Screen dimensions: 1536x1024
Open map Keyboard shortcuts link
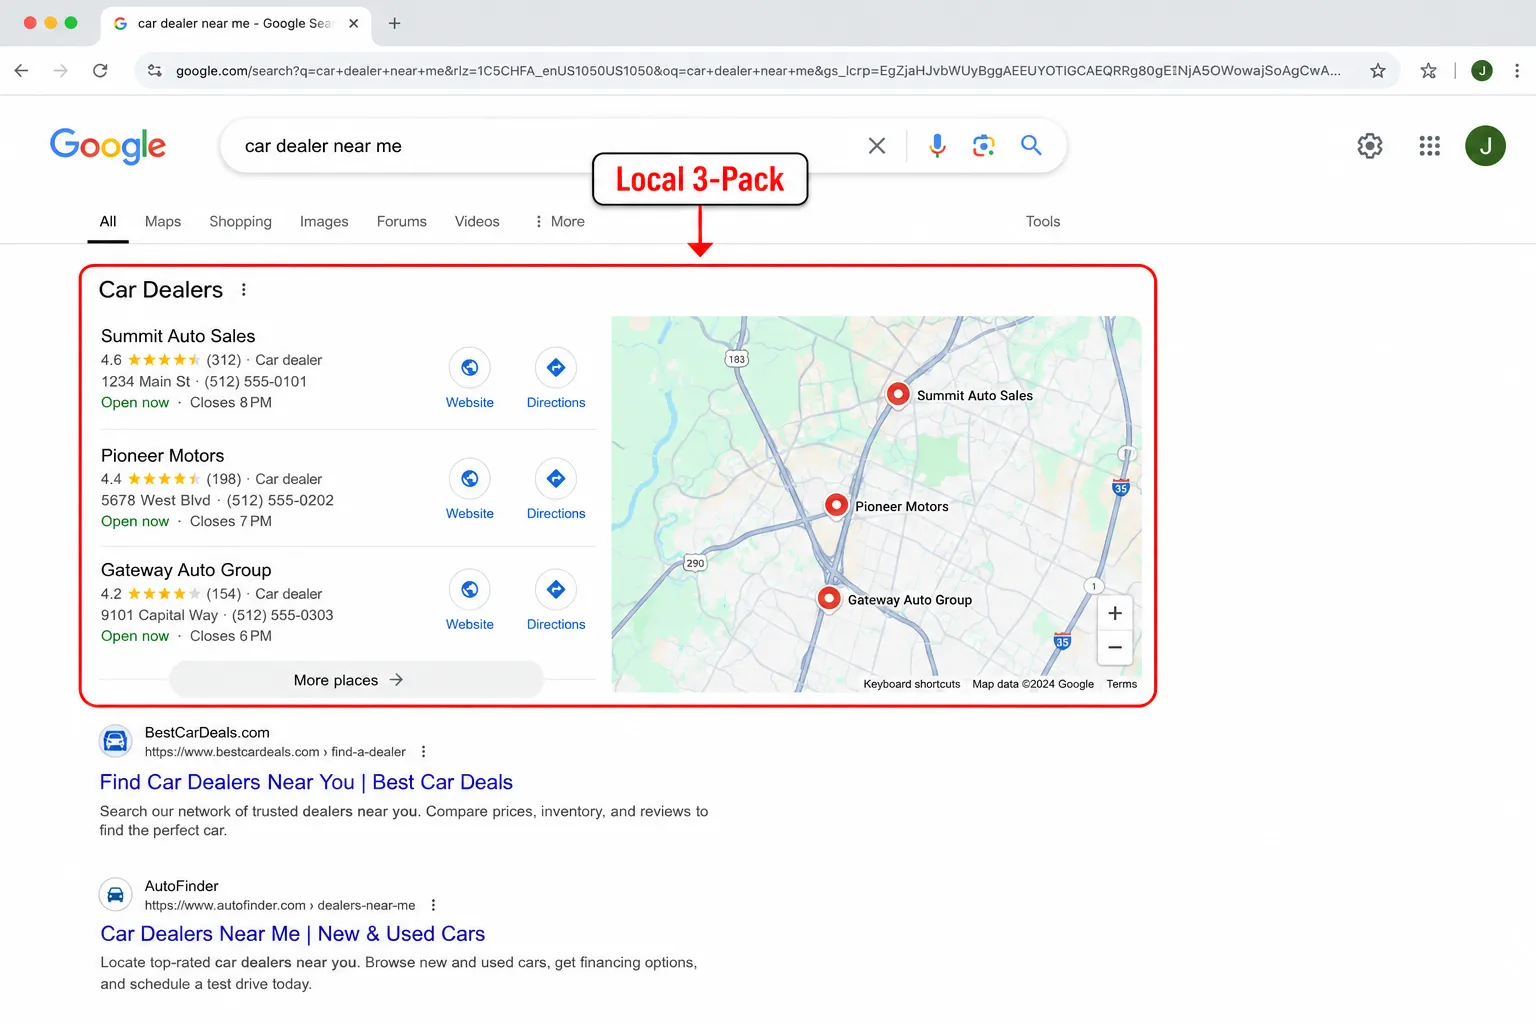911,684
